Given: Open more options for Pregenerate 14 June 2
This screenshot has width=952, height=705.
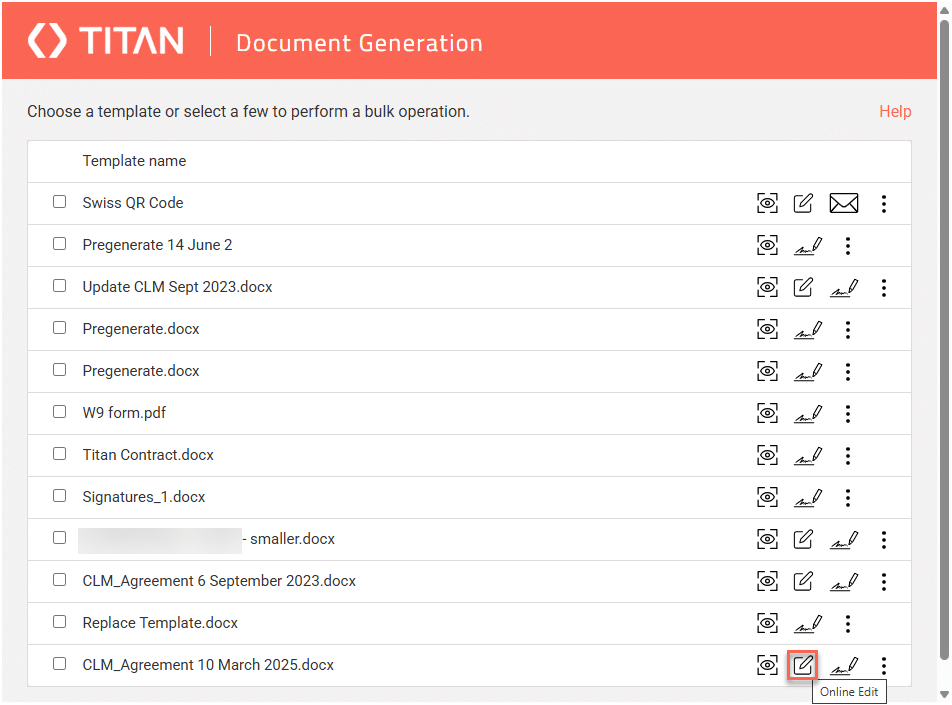Looking at the screenshot, I should (x=848, y=246).
